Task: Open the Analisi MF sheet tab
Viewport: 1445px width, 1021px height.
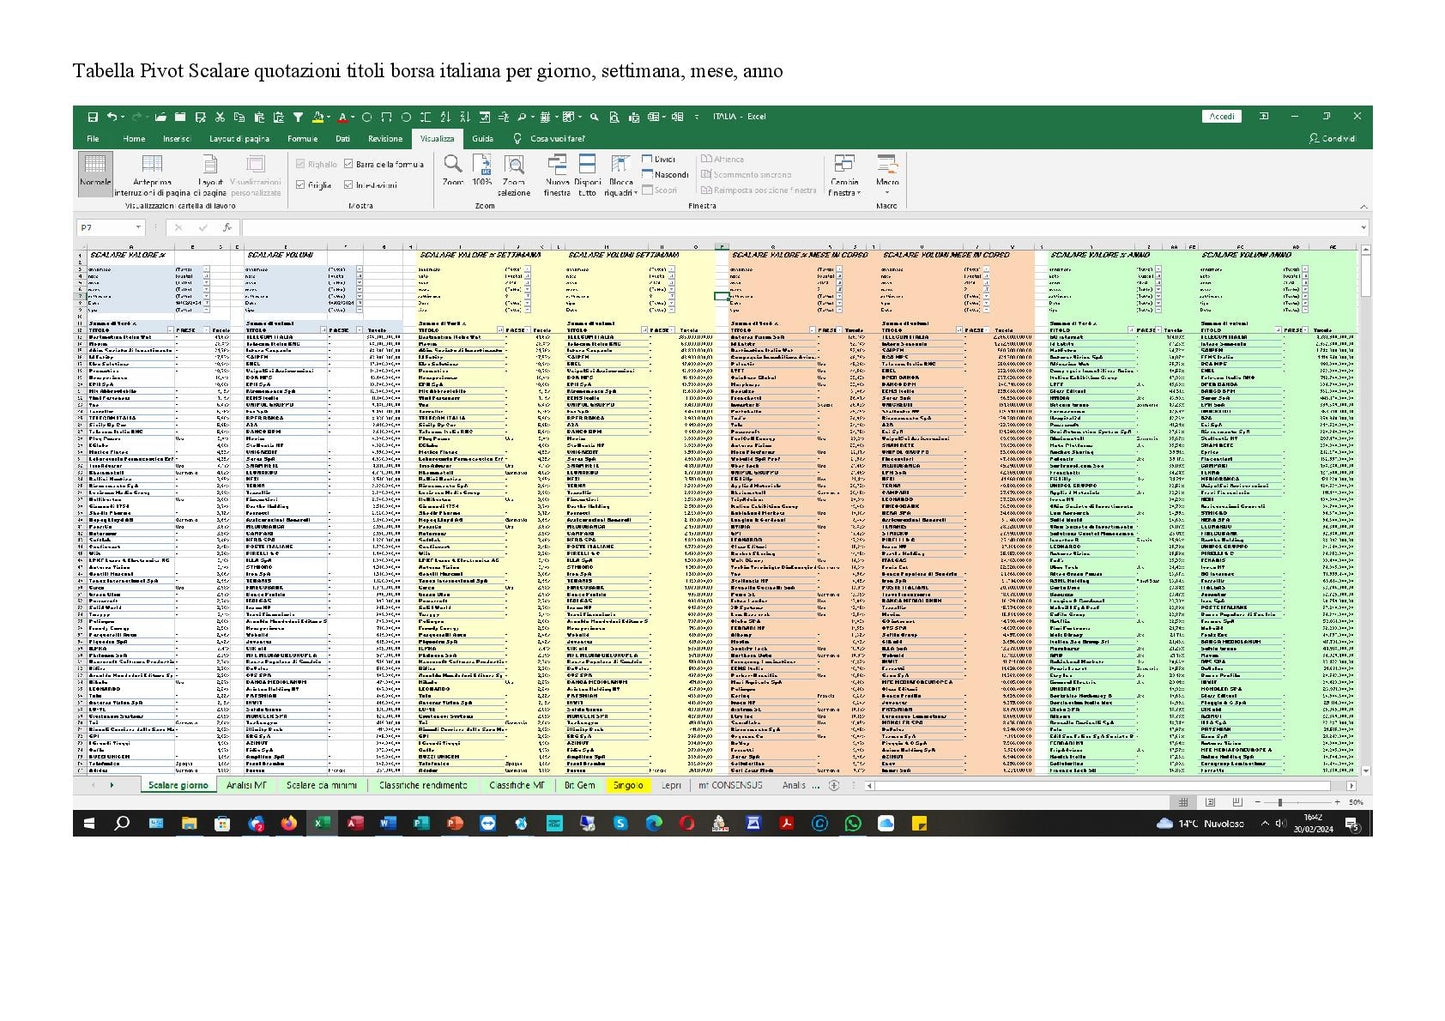Action: coord(246,786)
